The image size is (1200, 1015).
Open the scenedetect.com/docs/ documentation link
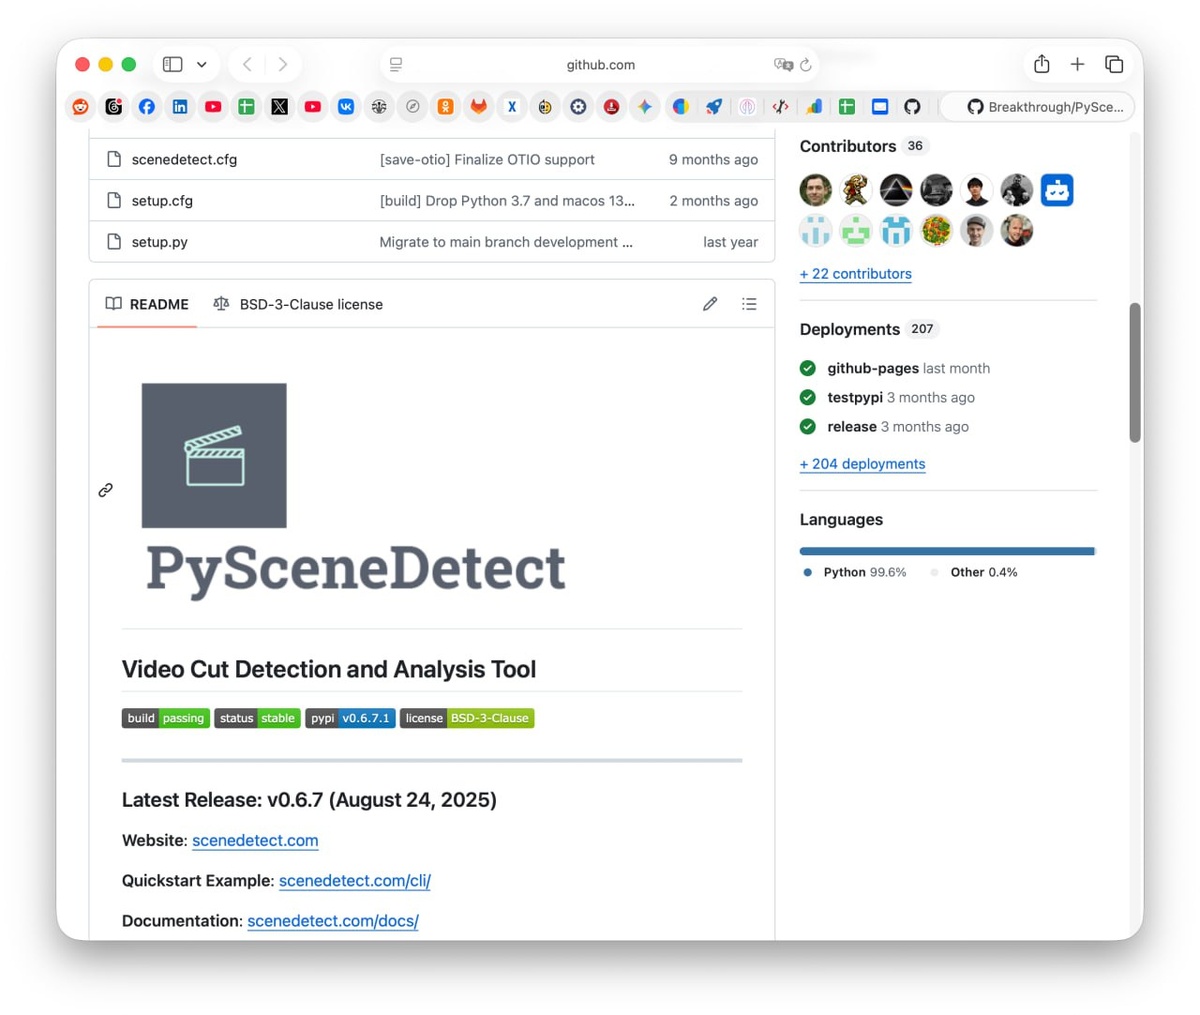click(333, 920)
